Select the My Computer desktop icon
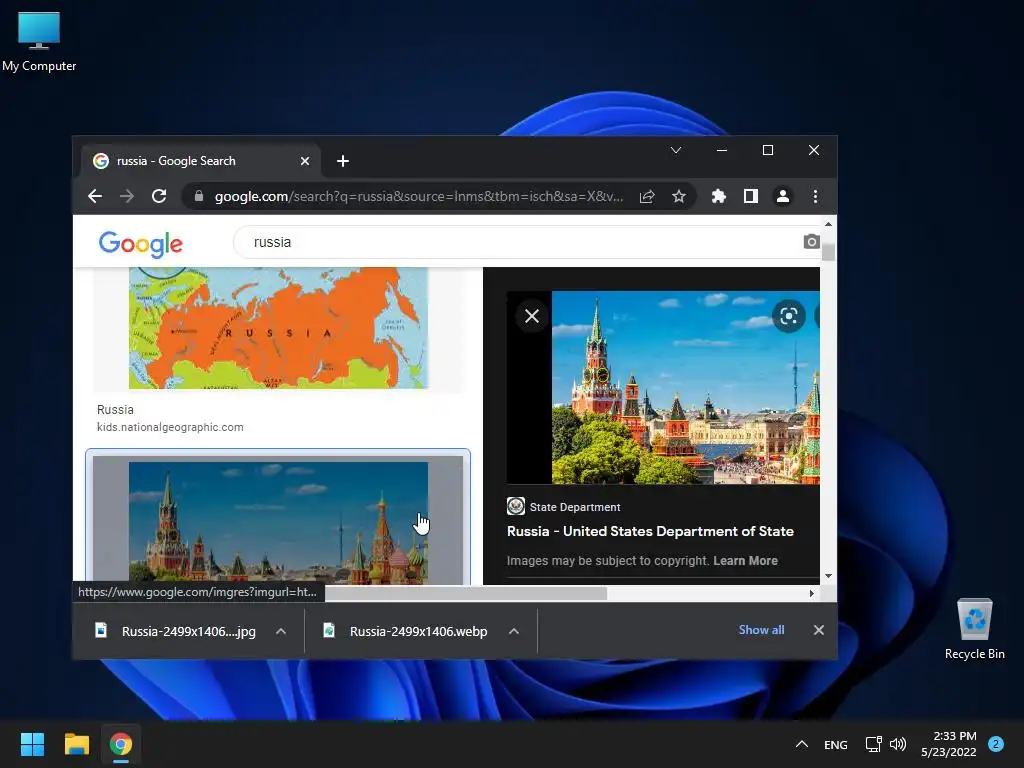This screenshot has width=1024, height=768. pos(39,42)
